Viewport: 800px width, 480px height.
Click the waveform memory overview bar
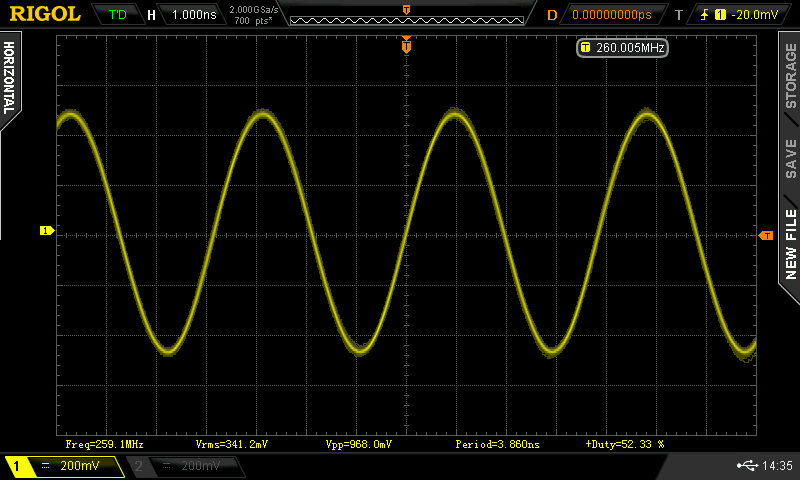click(405, 15)
